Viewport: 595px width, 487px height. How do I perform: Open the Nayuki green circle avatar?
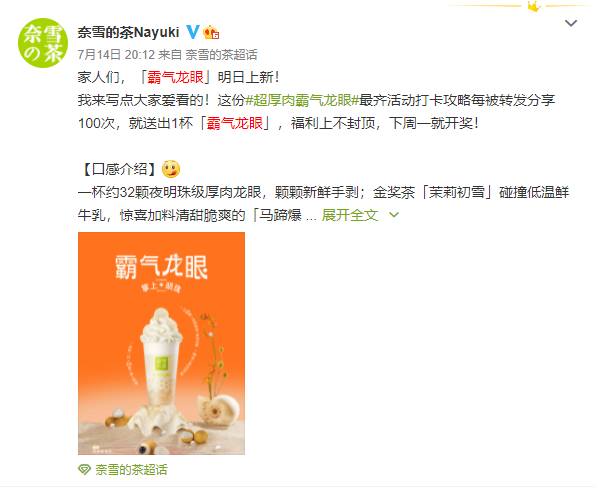click(x=43, y=43)
